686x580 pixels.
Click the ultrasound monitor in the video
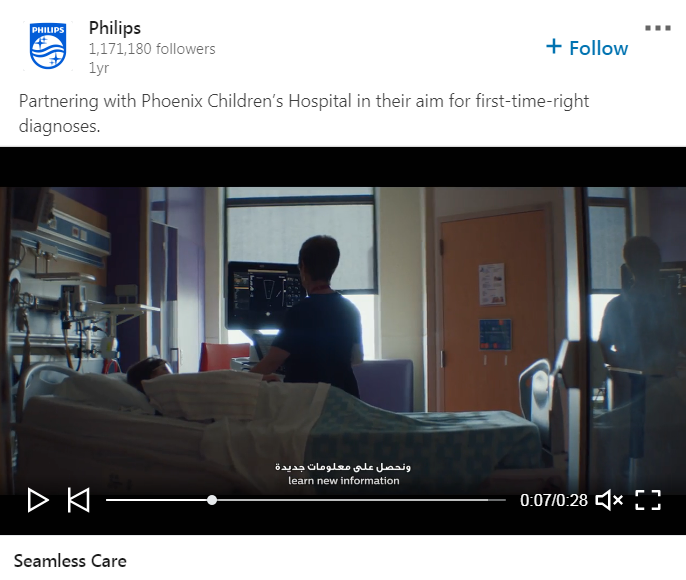(265, 295)
